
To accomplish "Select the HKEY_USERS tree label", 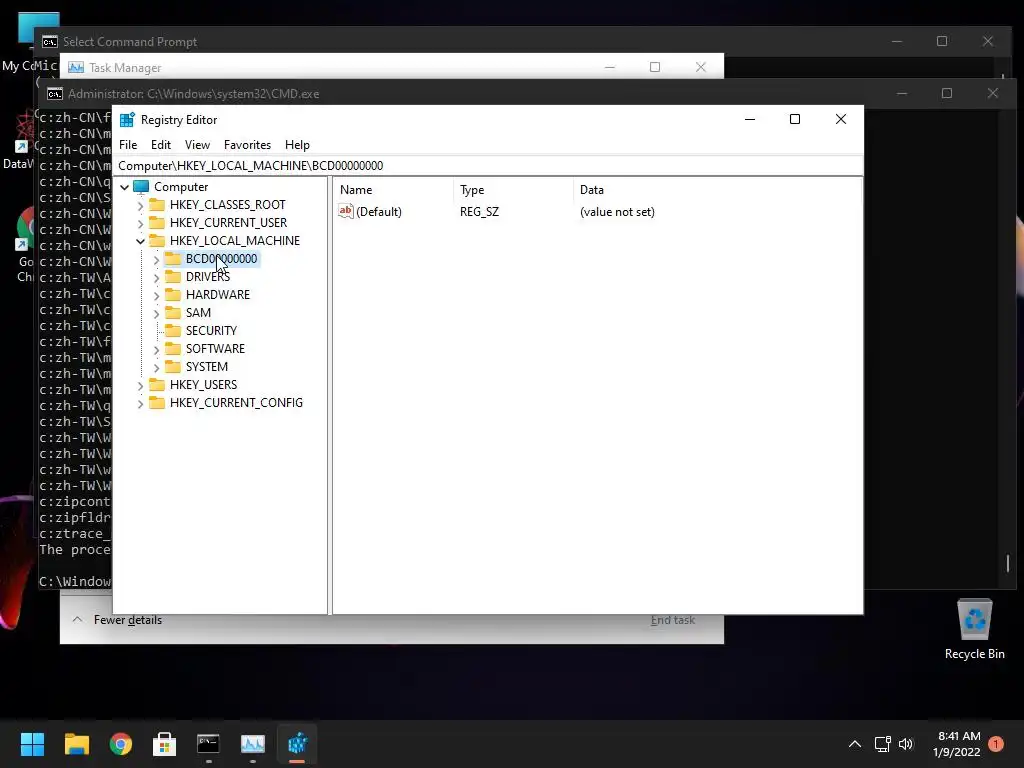I will tap(203, 385).
